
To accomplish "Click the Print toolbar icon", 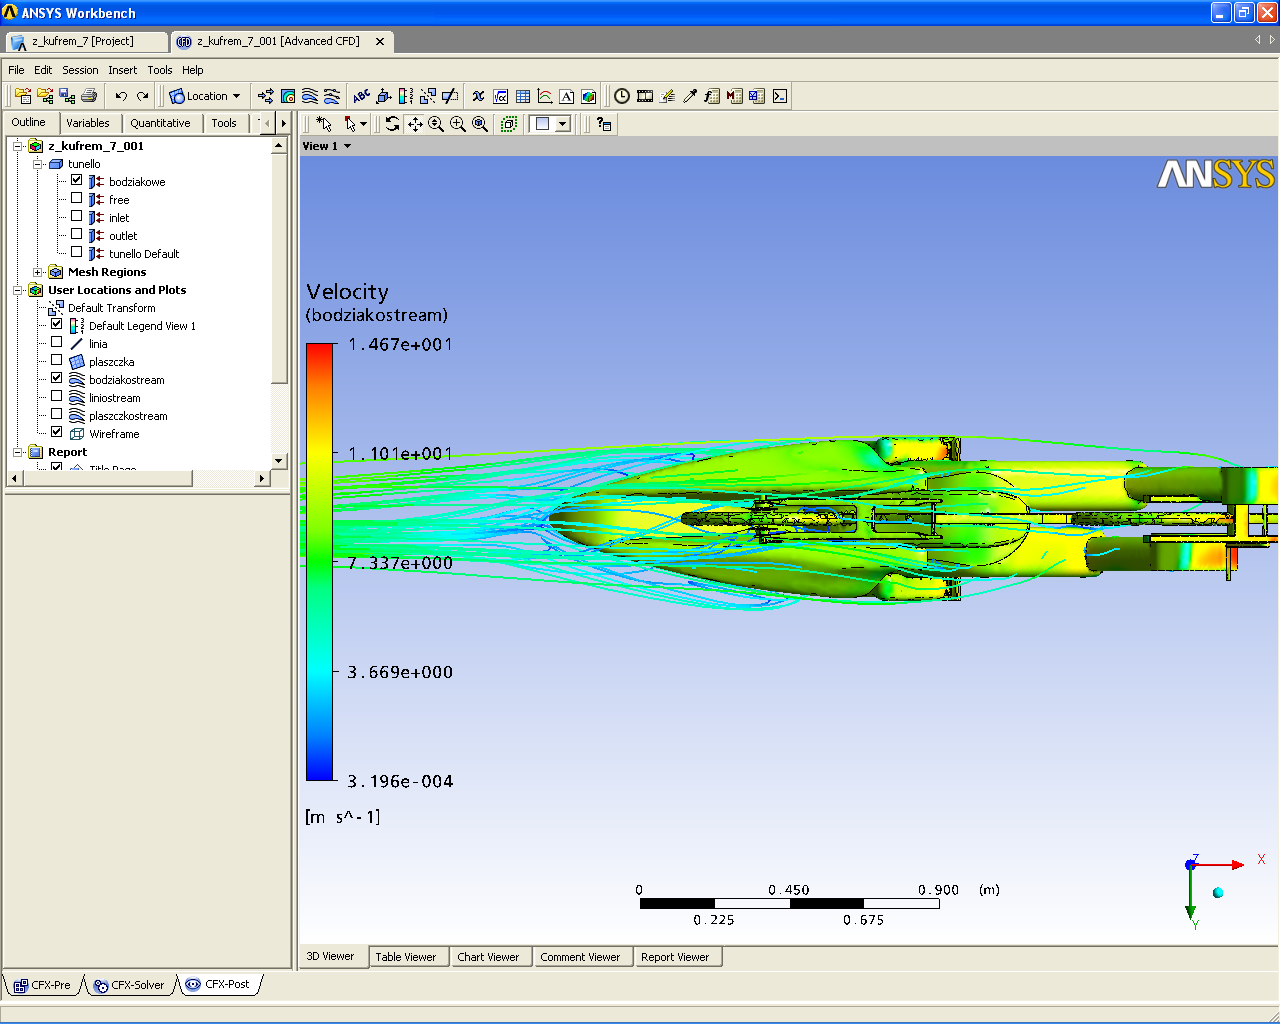I will 89,96.
